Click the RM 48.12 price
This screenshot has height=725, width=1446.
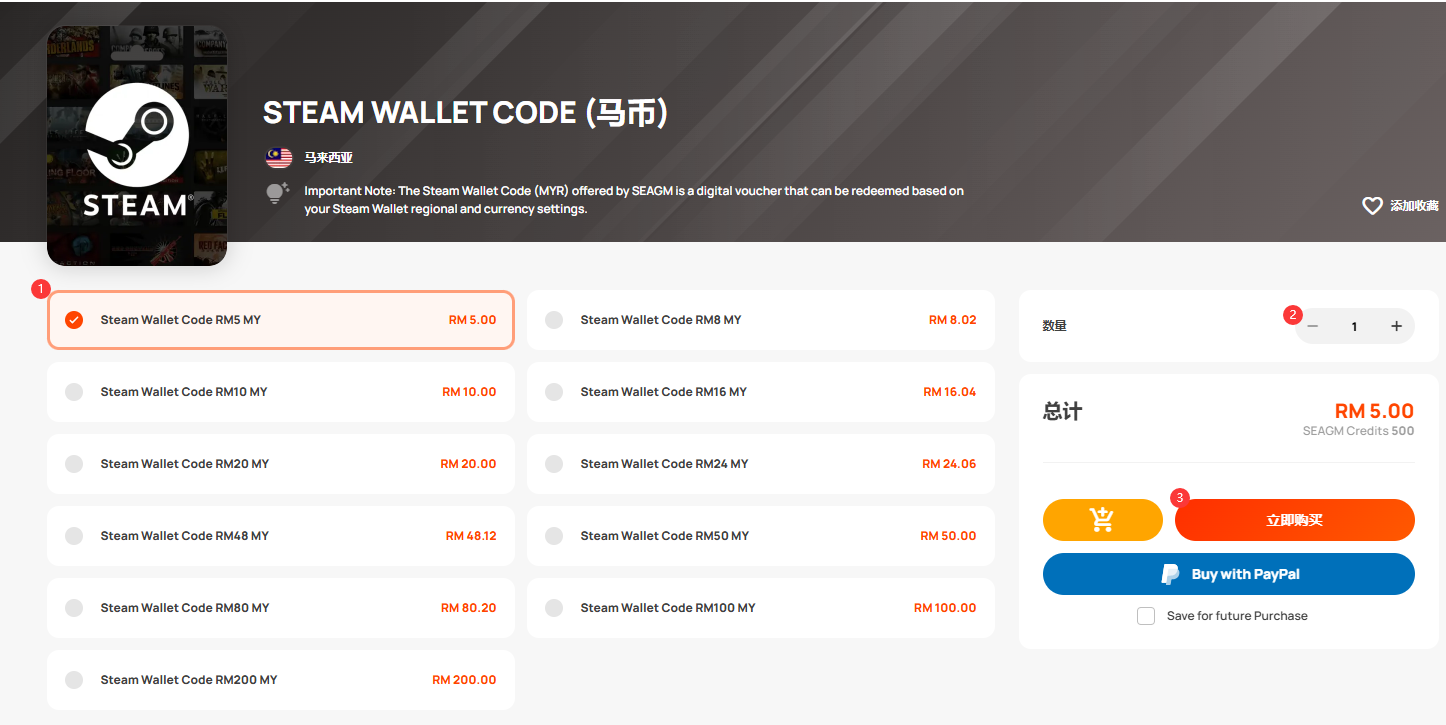pos(471,536)
